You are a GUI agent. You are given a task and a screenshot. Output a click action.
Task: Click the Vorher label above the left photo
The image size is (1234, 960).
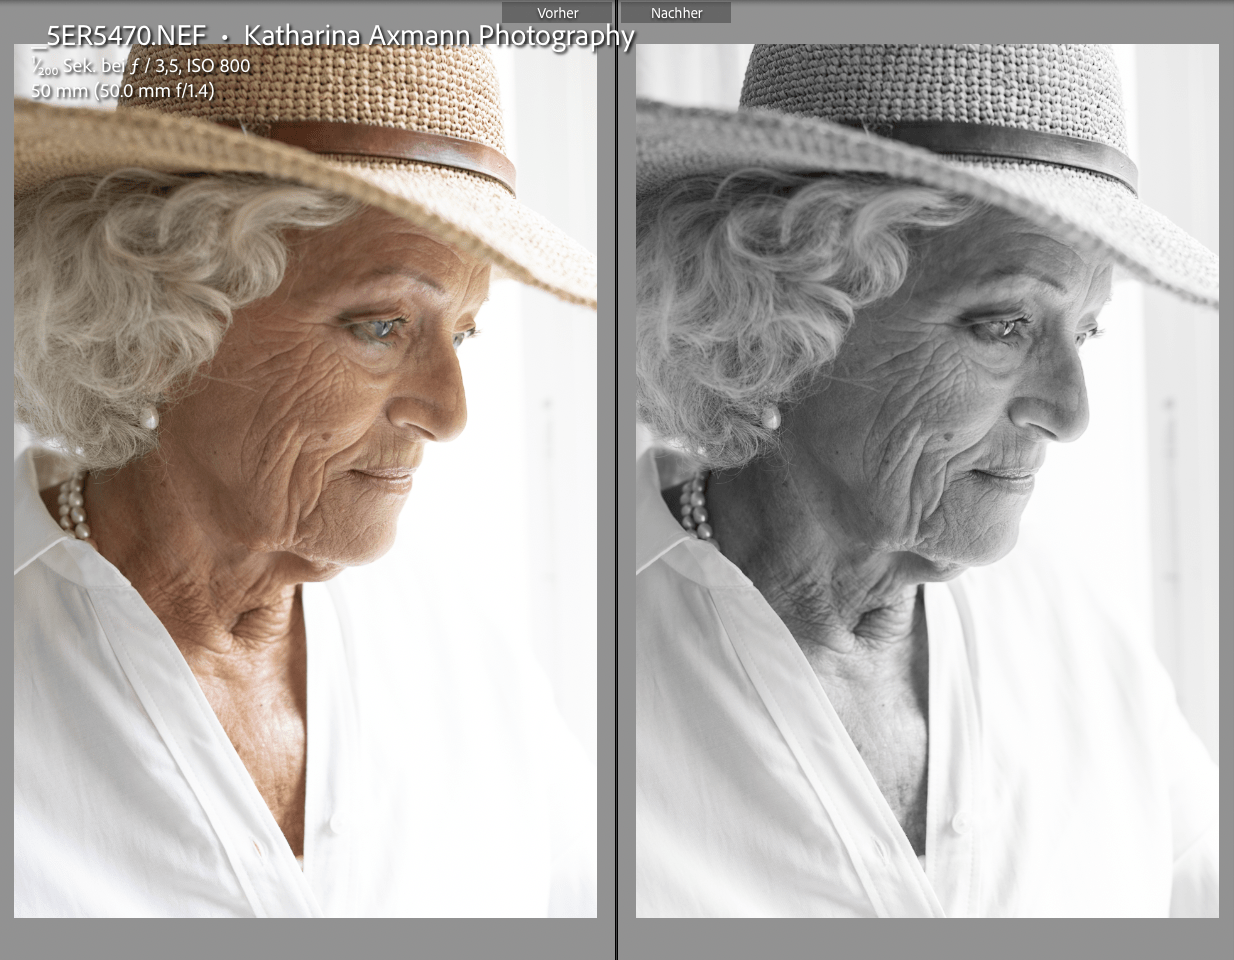tap(557, 13)
